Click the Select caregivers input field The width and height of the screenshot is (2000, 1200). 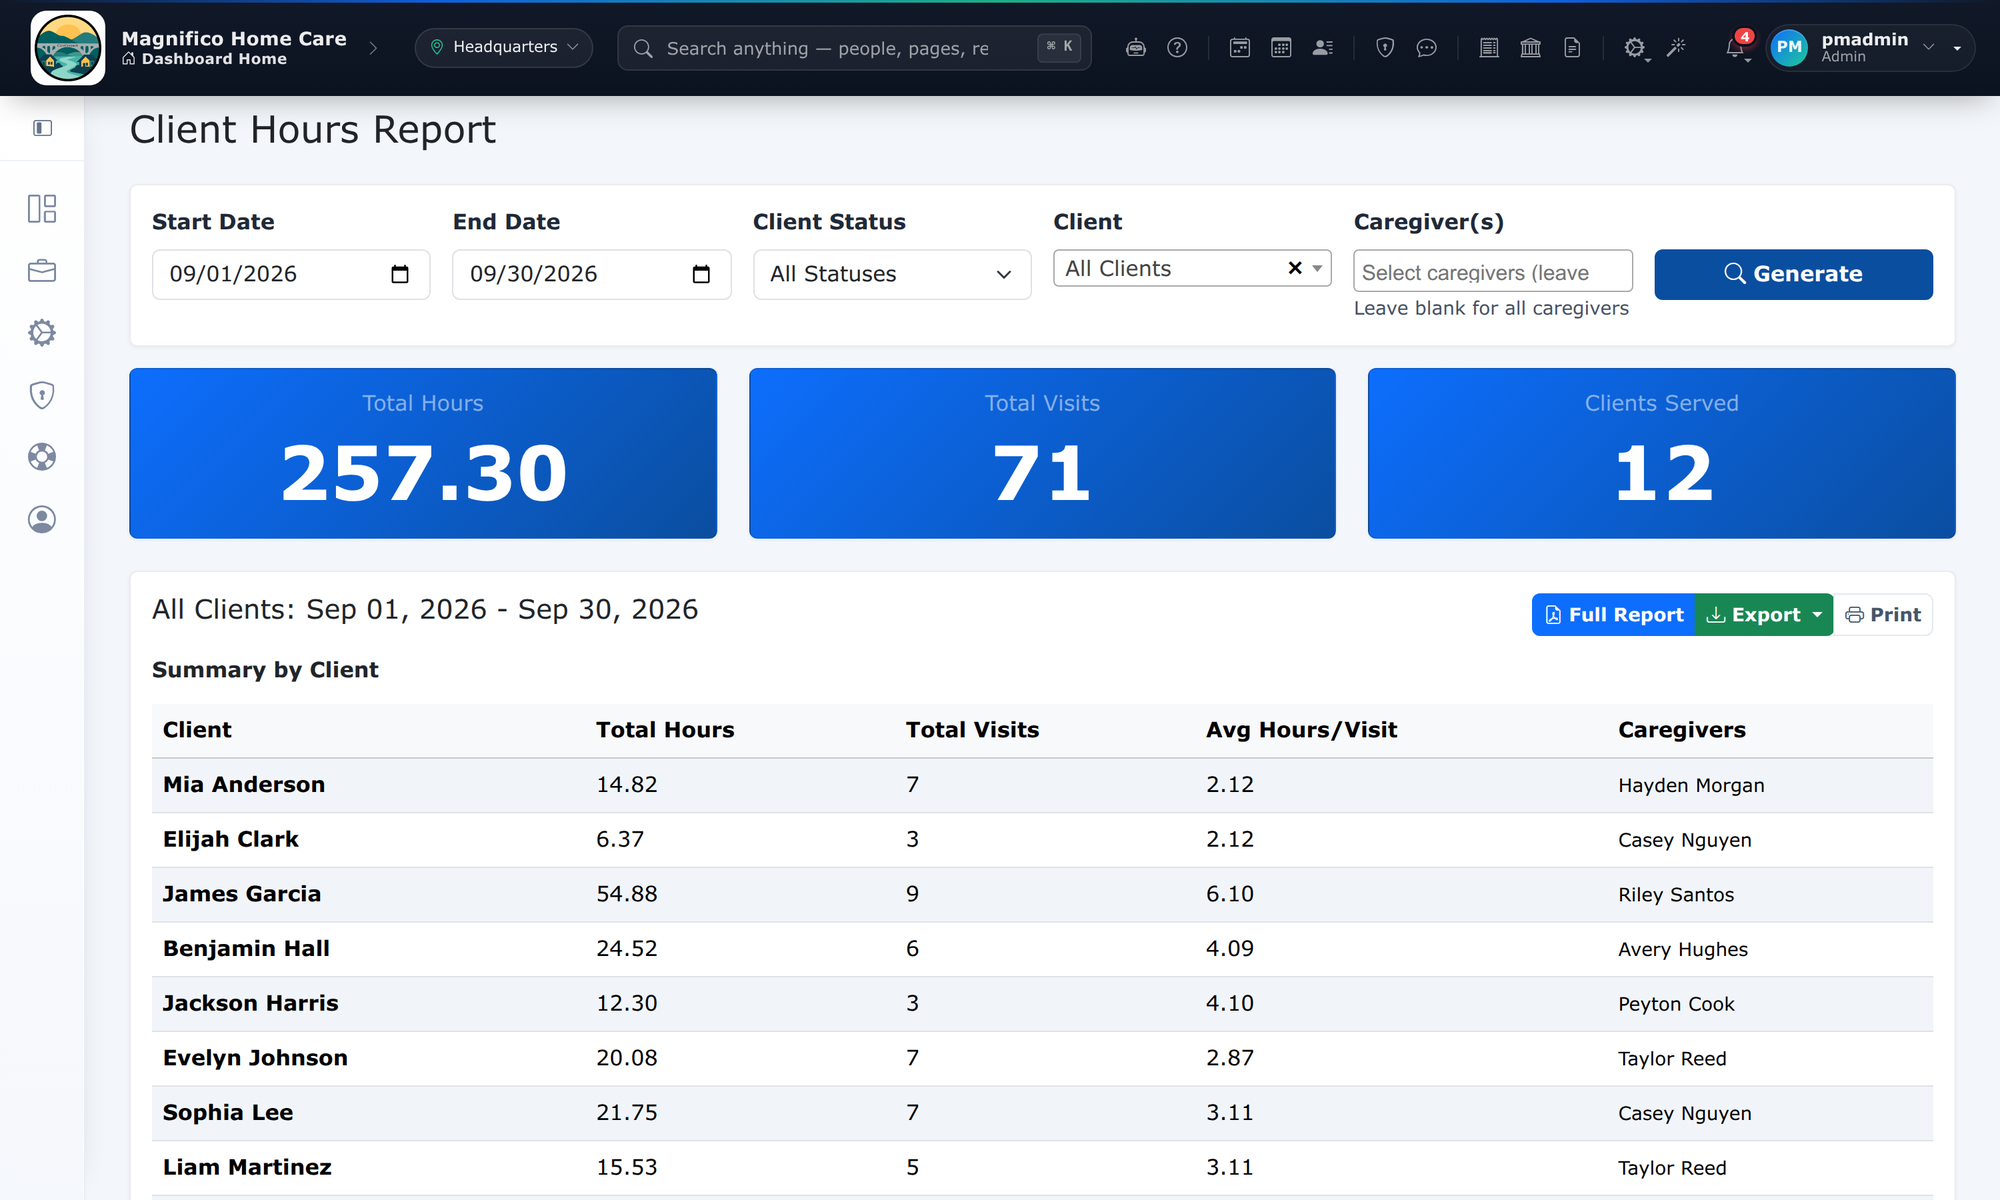tap(1492, 272)
